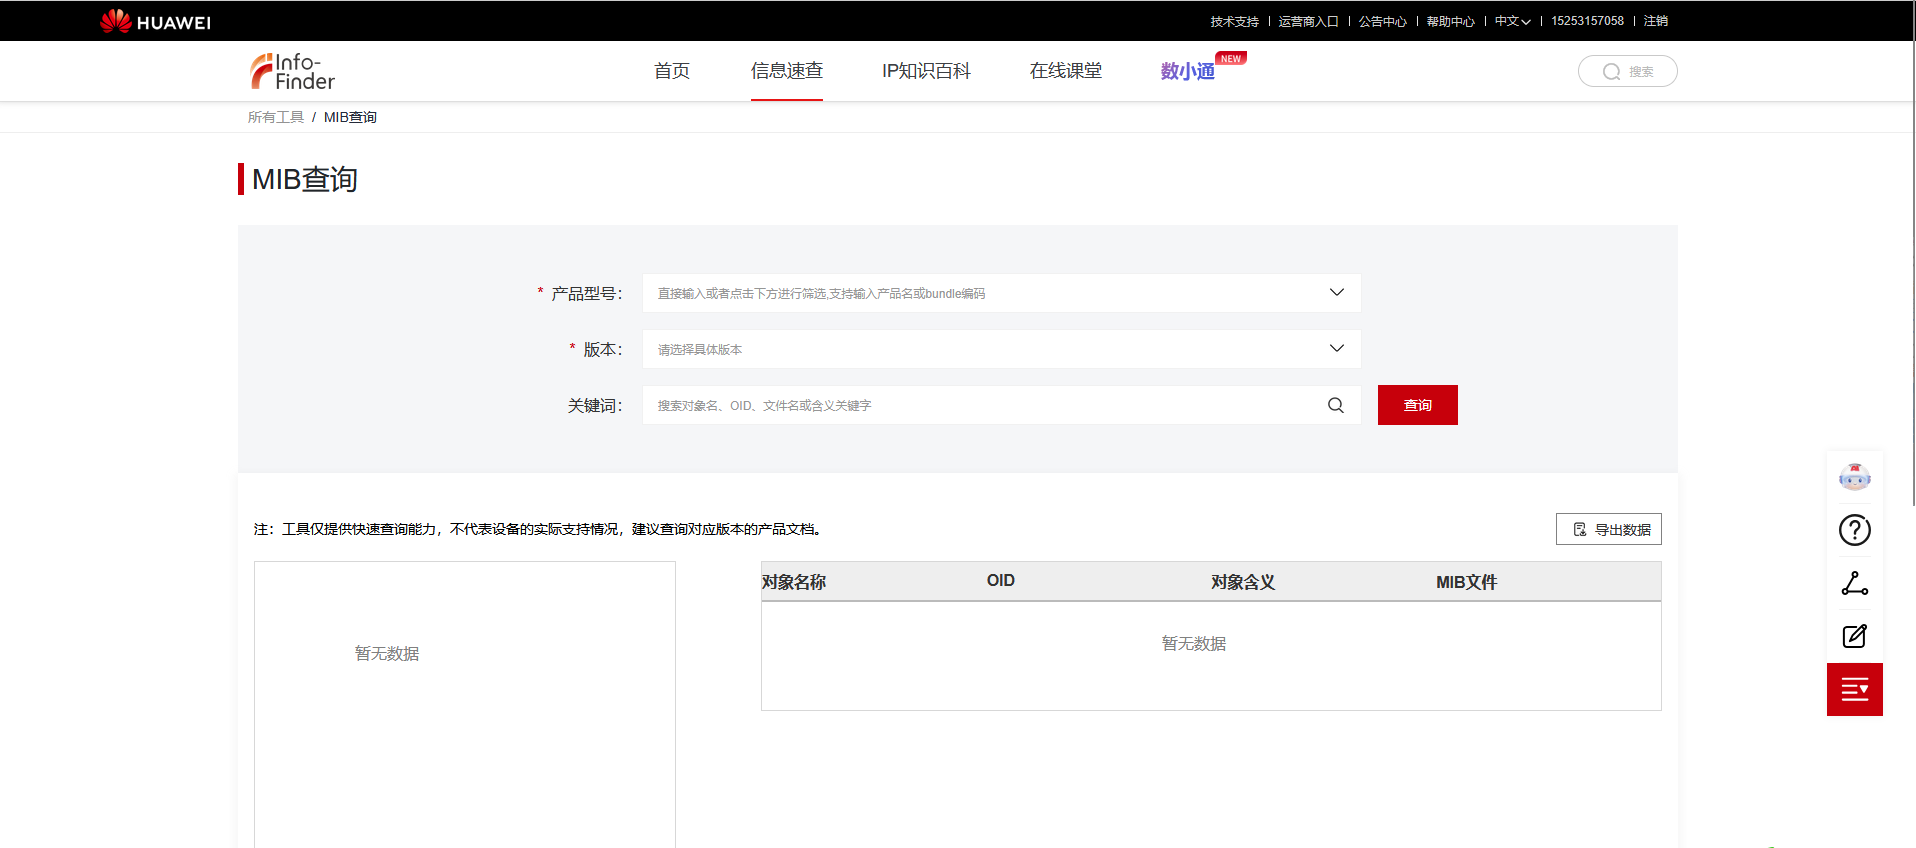Click the magnifier icon in the keyword field

[x=1336, y=405]
